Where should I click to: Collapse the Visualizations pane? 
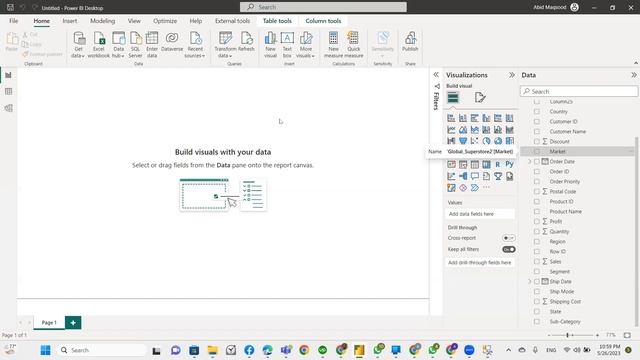pyautogui.click(x=512, y=75)
